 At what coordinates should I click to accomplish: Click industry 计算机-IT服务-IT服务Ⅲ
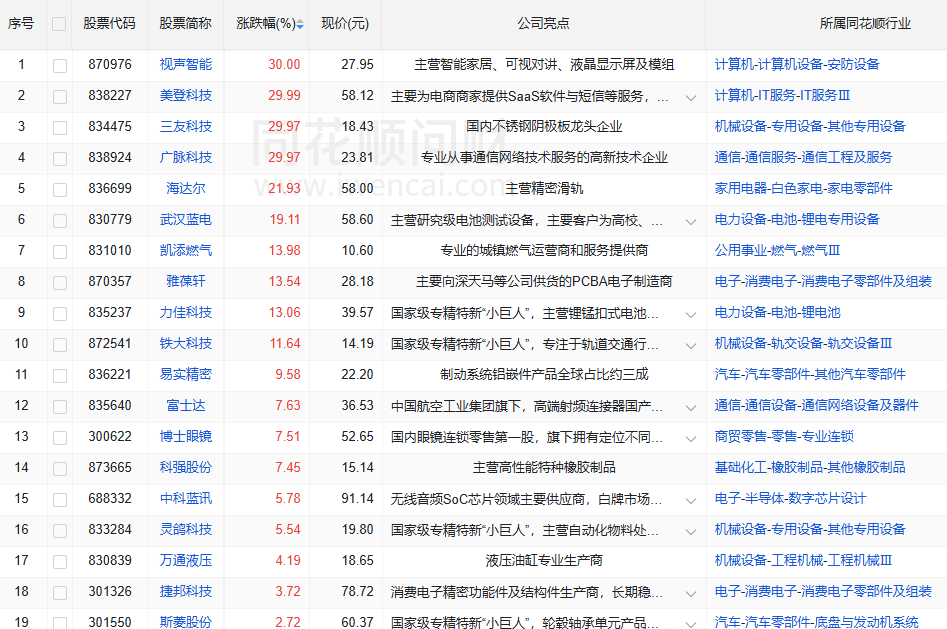[x=782, y=95]
